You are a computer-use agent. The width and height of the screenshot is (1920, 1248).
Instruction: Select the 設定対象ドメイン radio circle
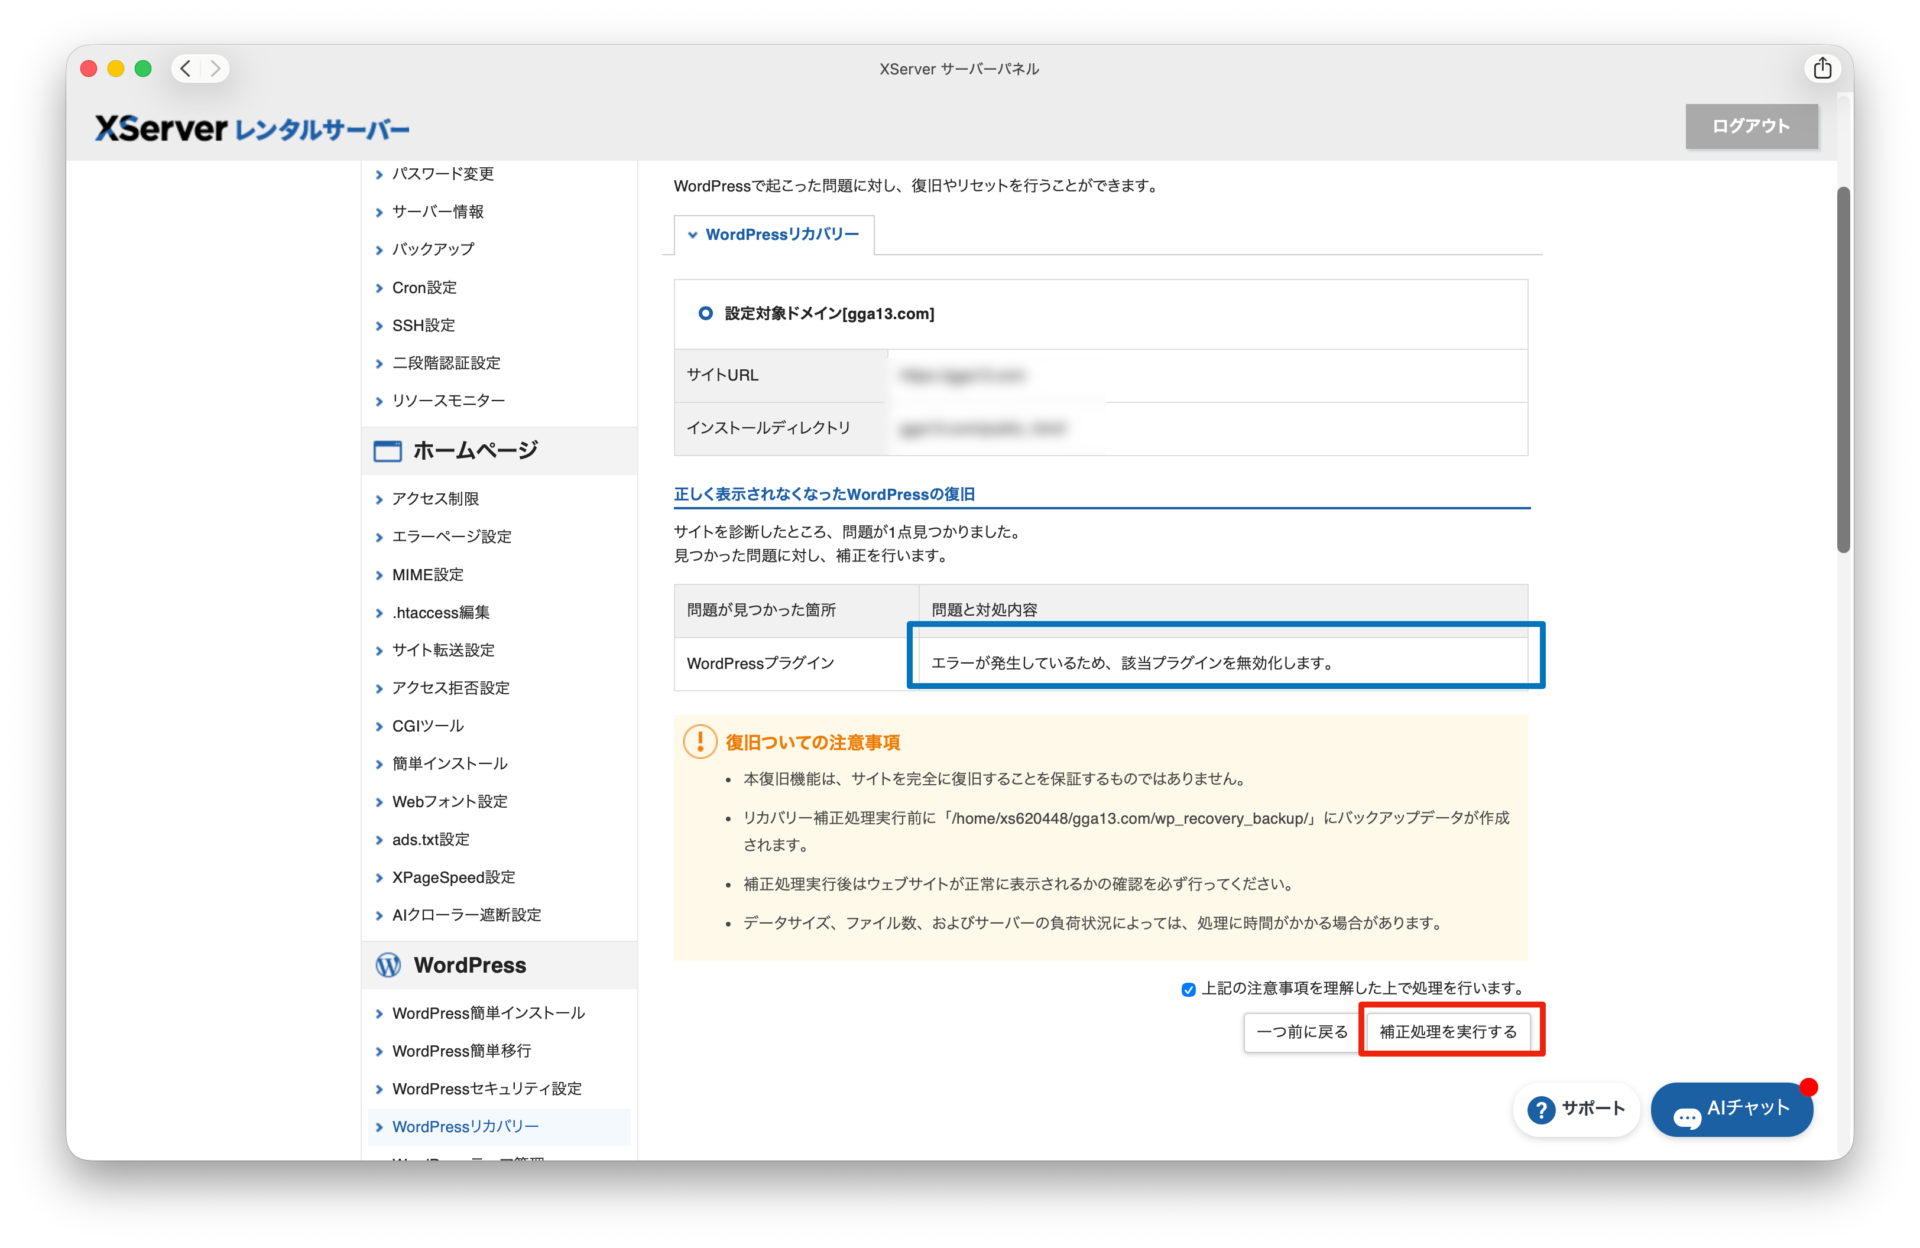[705, 313]
